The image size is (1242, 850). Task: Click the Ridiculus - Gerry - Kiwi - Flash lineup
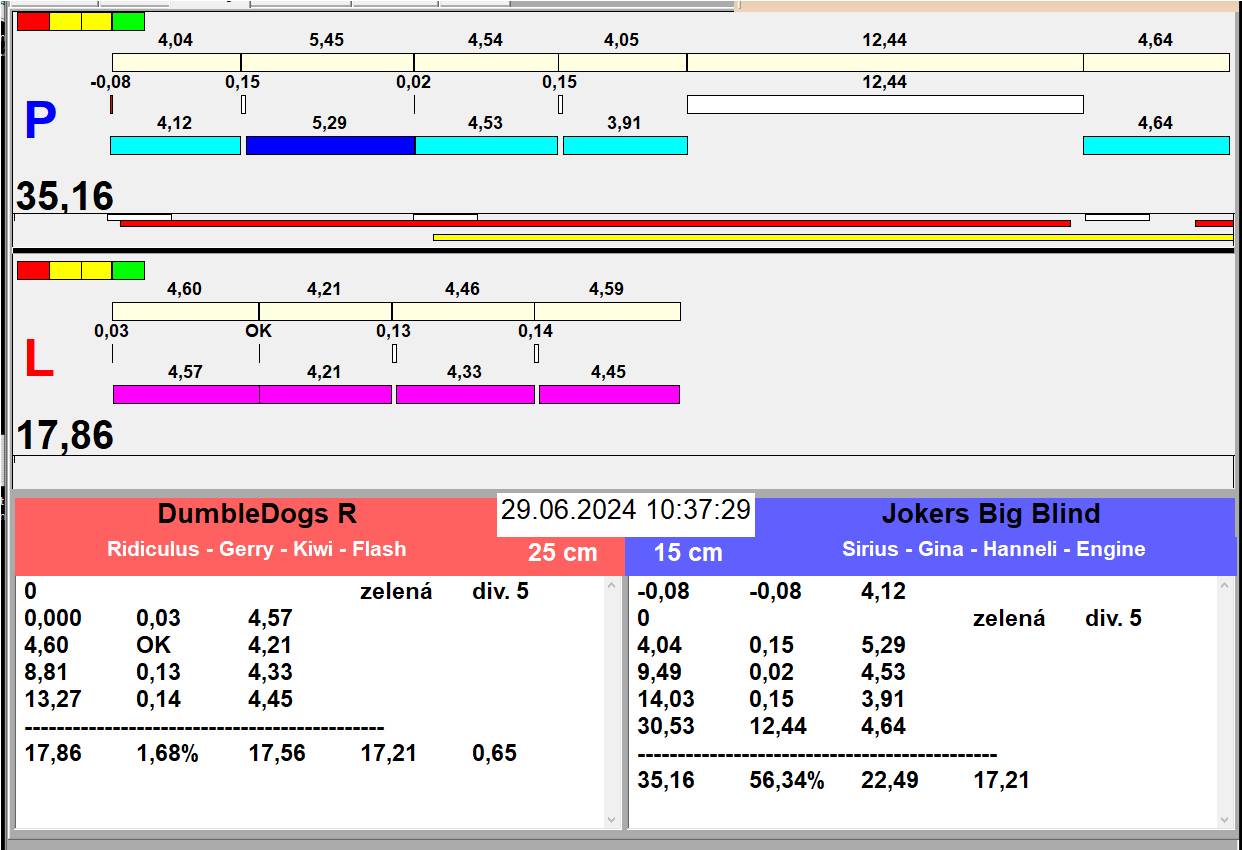click(x=256, y=549)
